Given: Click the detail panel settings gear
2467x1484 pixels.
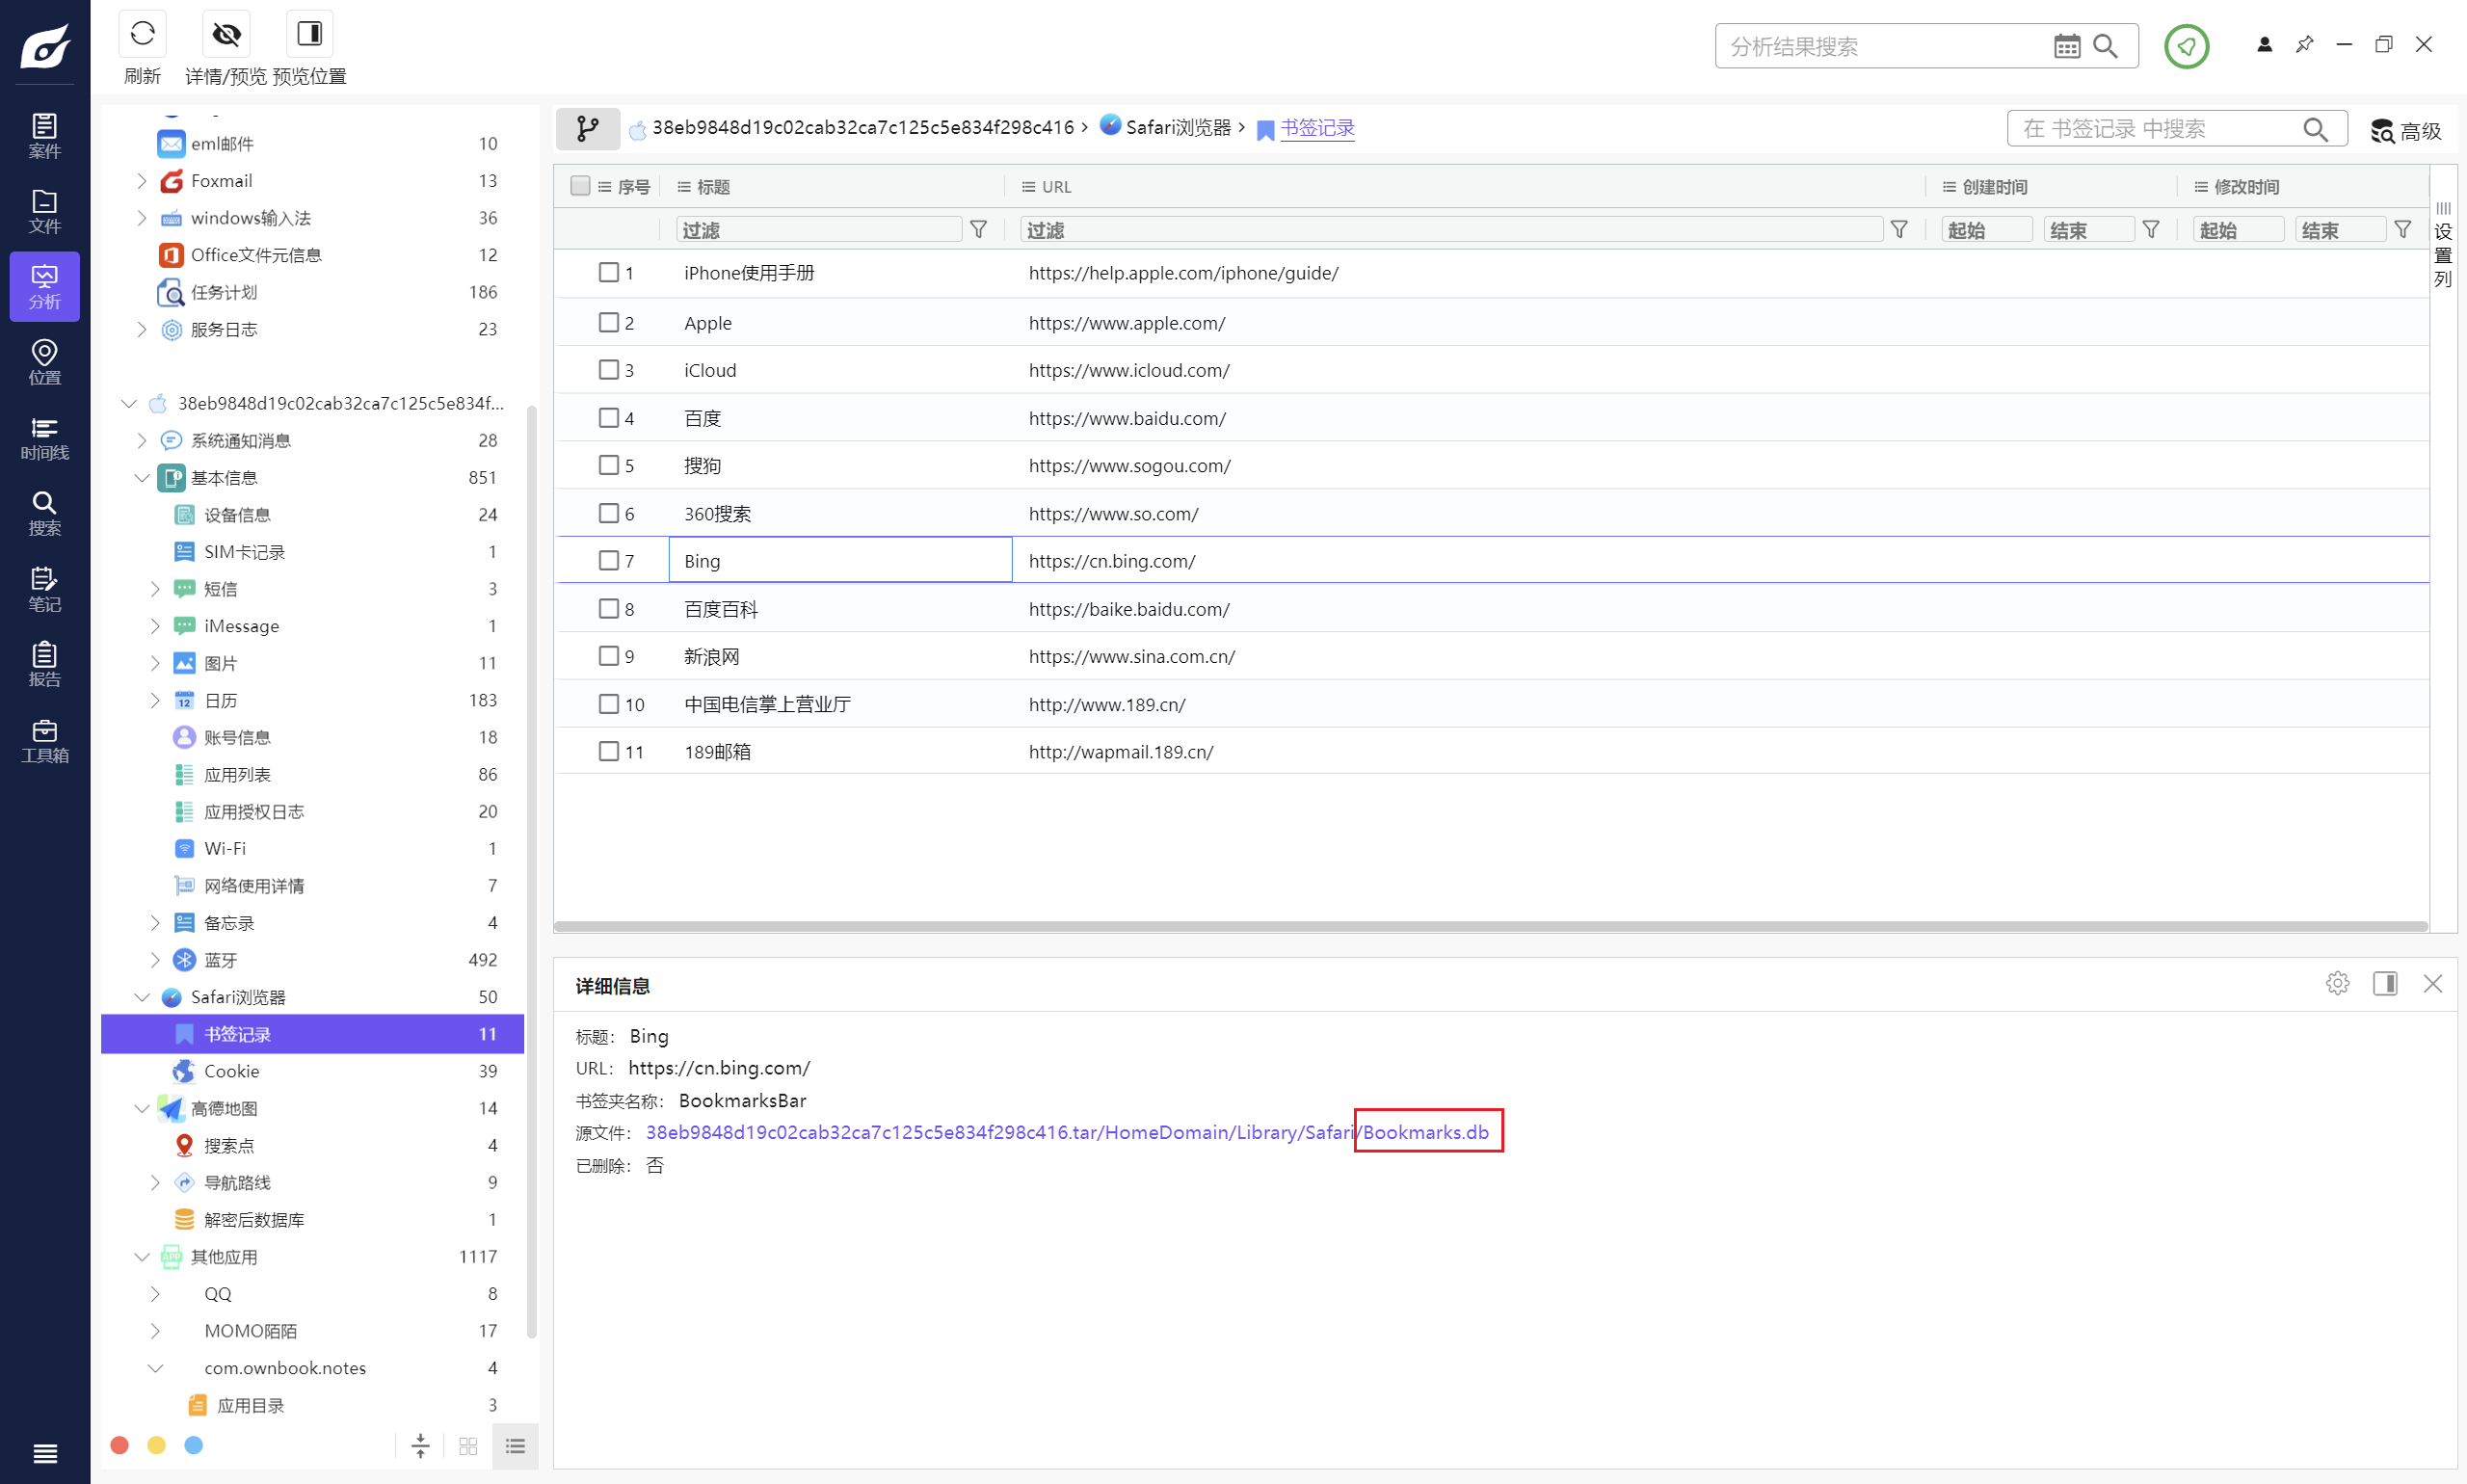Looking at the screenshot, I should [2337, 983].
